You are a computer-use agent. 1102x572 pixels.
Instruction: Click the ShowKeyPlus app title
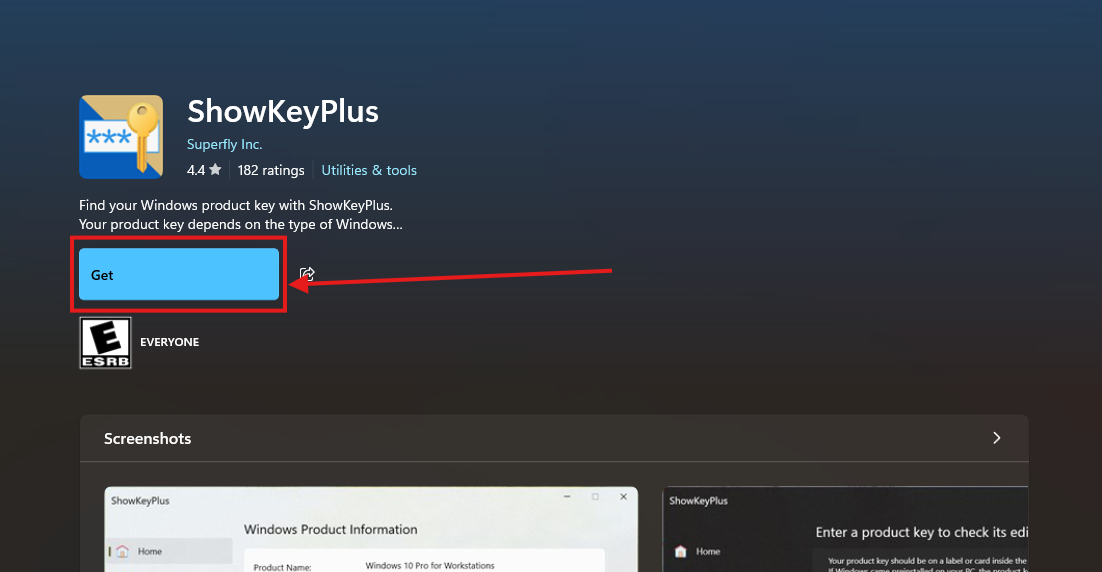click(283, 111)
